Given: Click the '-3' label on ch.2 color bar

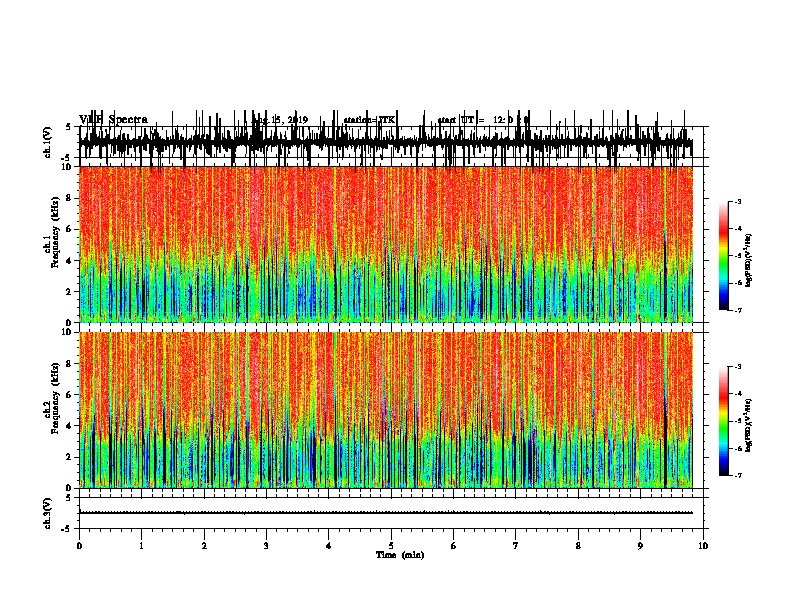Looking at the screenshot, I should (737, 367).
